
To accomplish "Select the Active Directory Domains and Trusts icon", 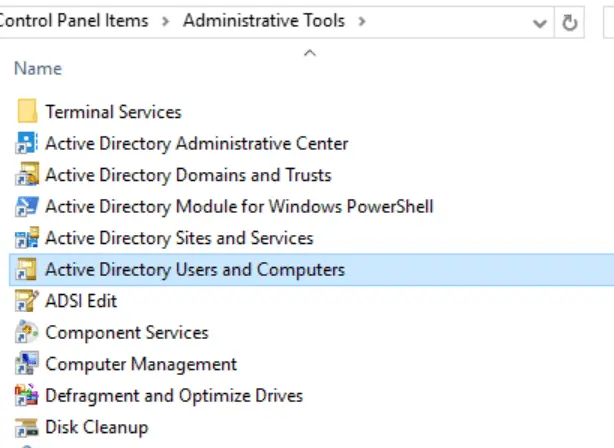I will (x=27, y=175).
